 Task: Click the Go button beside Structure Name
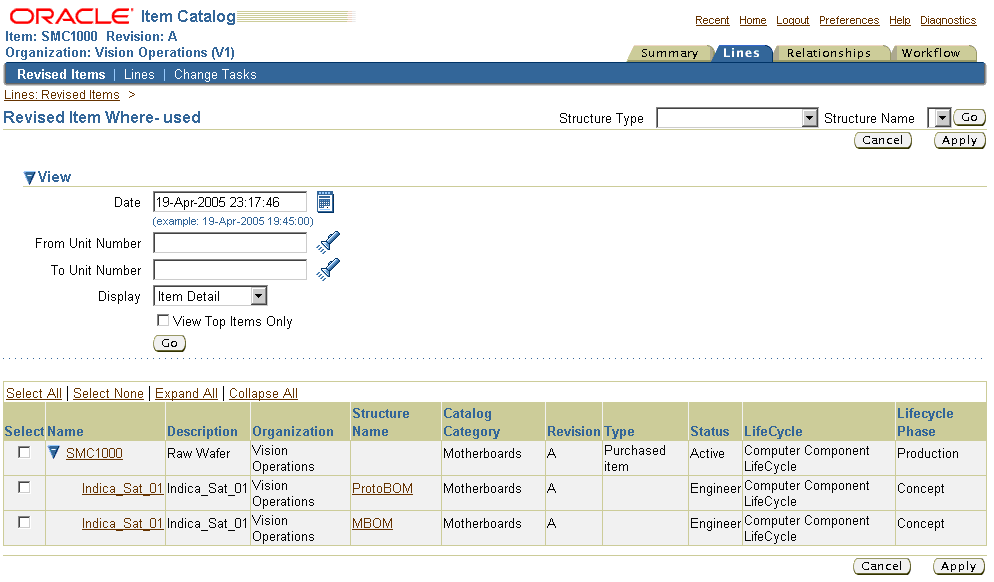pos(969,117)
